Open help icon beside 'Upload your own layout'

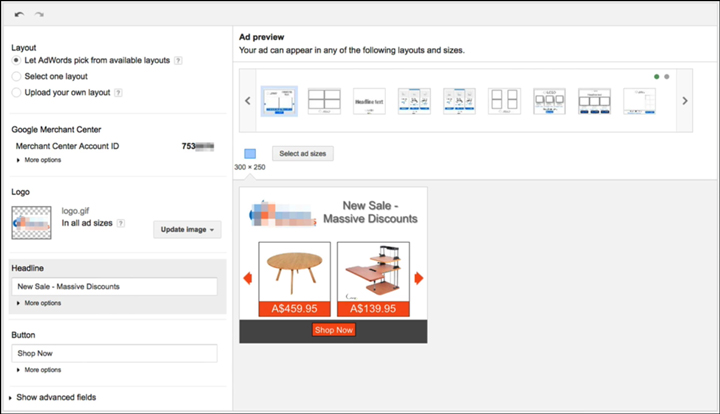[x=119, y=93]
